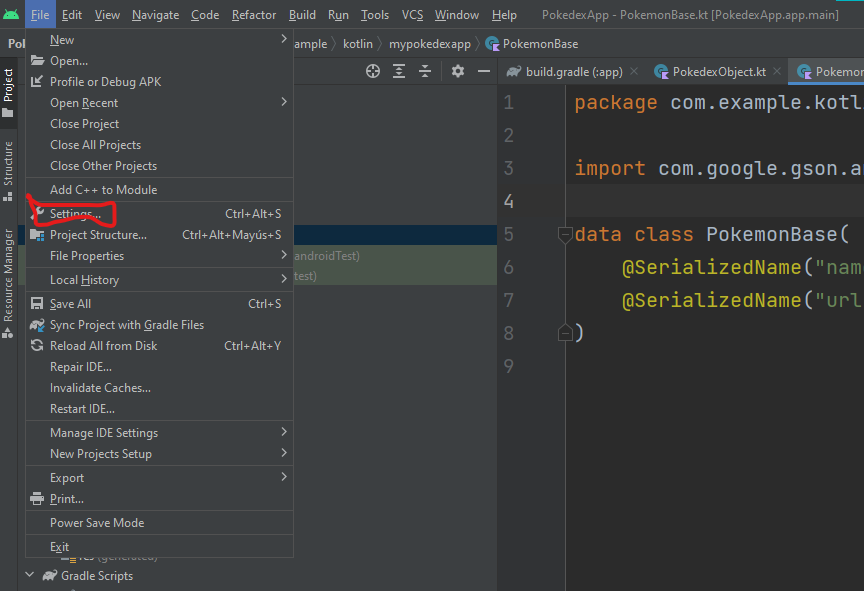Expand the Open Recent submenu
Viewport: 864px width, 591px height.
pos(84,103)
